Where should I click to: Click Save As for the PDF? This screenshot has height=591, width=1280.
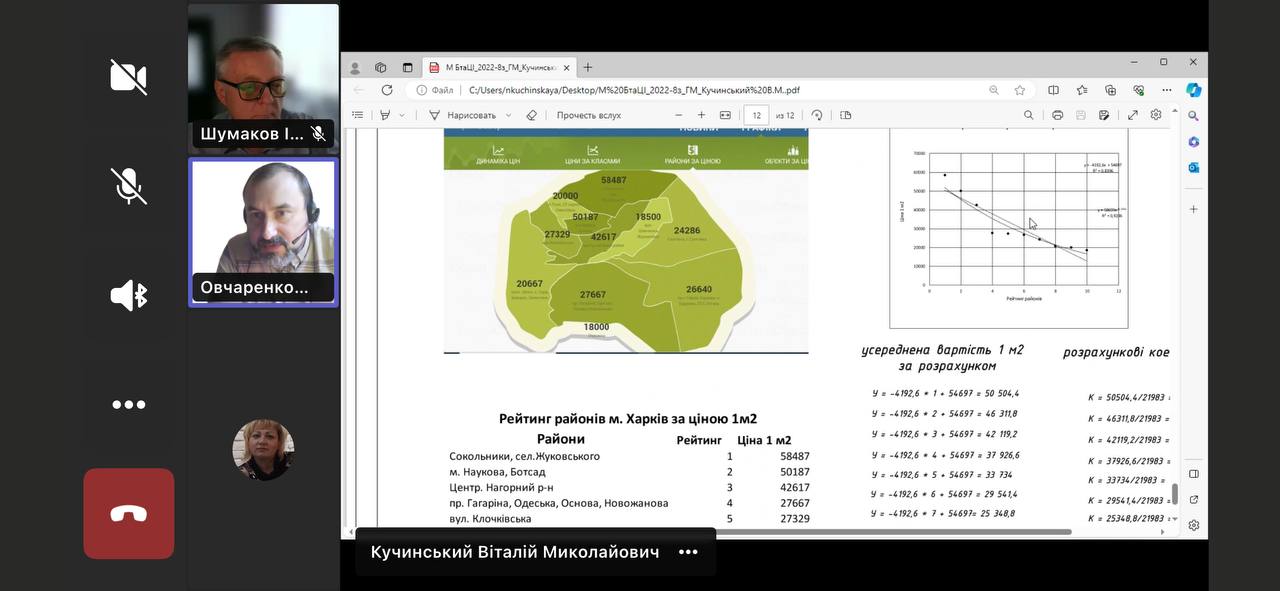[x=1104, y=115]
